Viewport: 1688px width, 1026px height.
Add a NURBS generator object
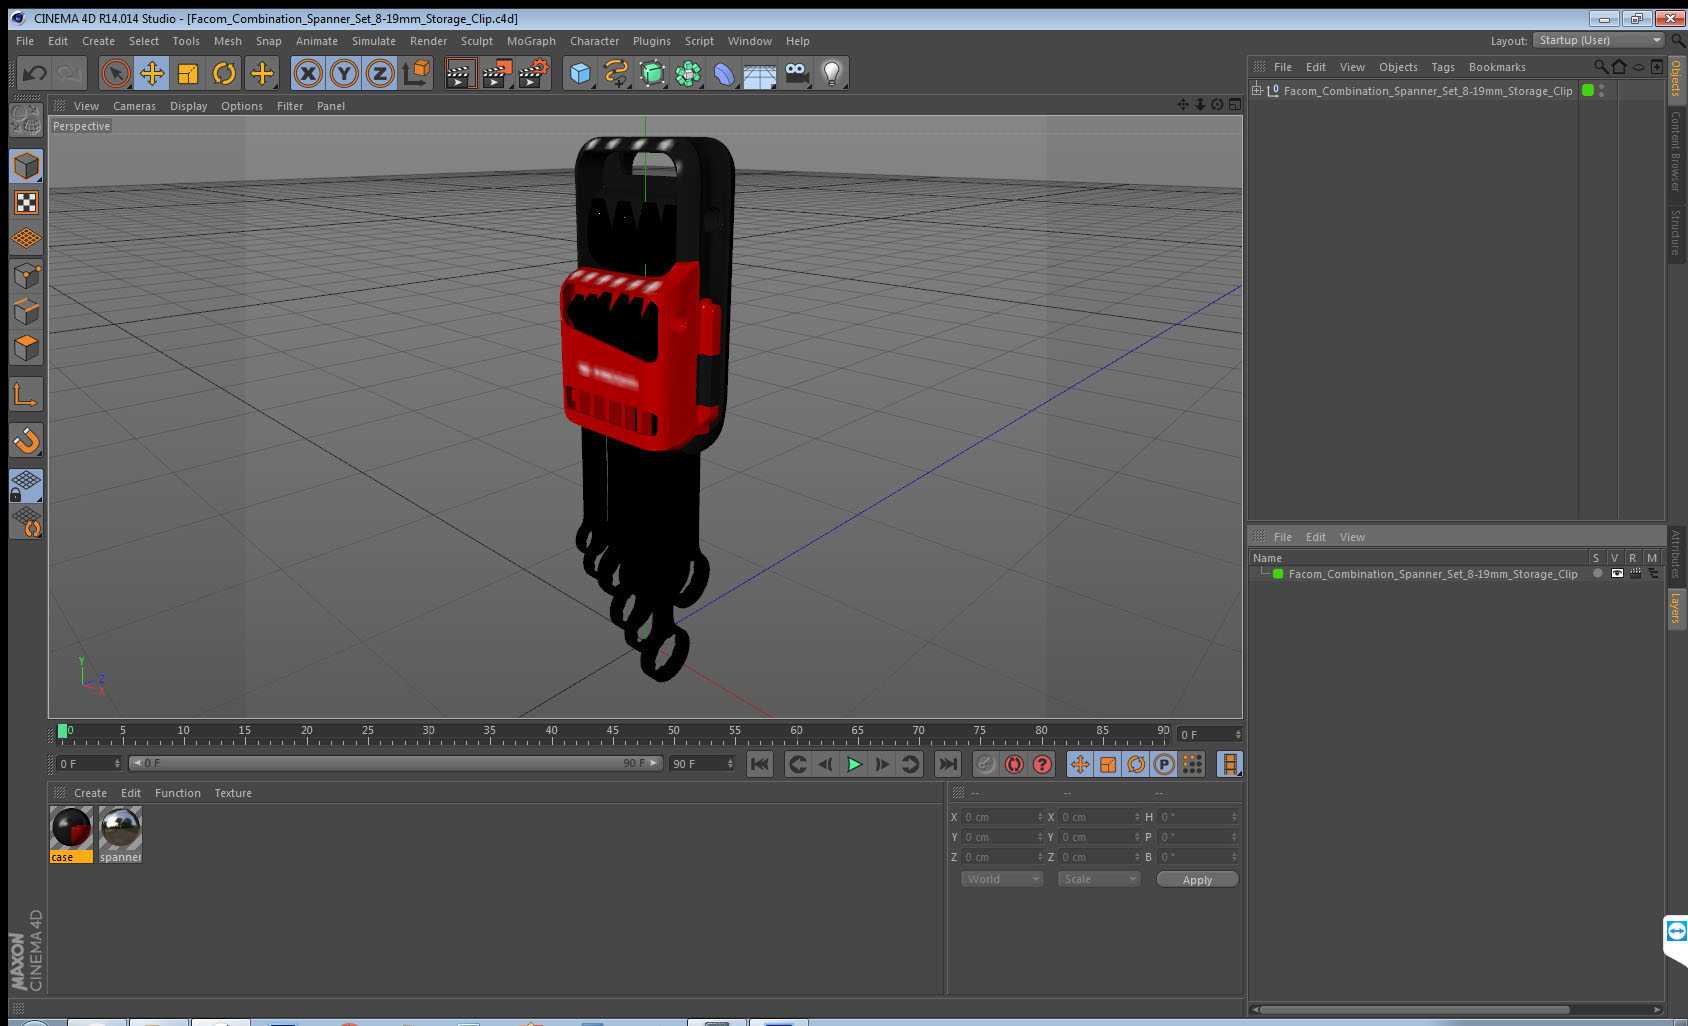click(x=652, y=73)
